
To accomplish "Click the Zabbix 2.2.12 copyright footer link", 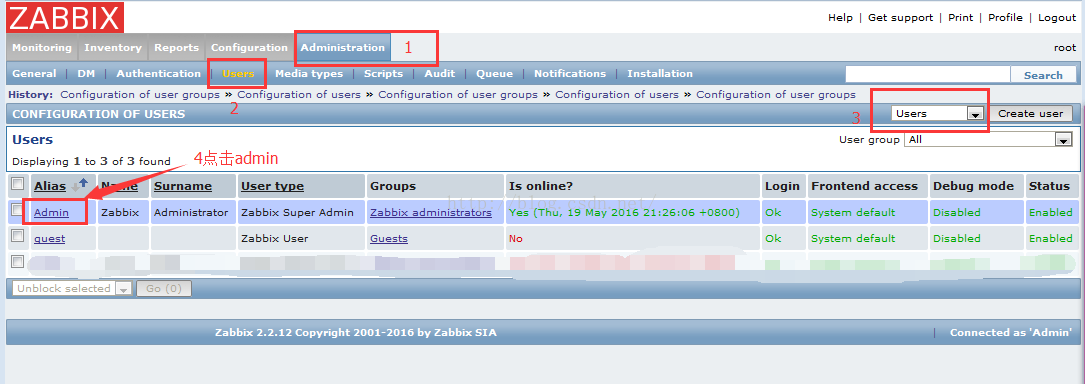I will coord(356,332).
